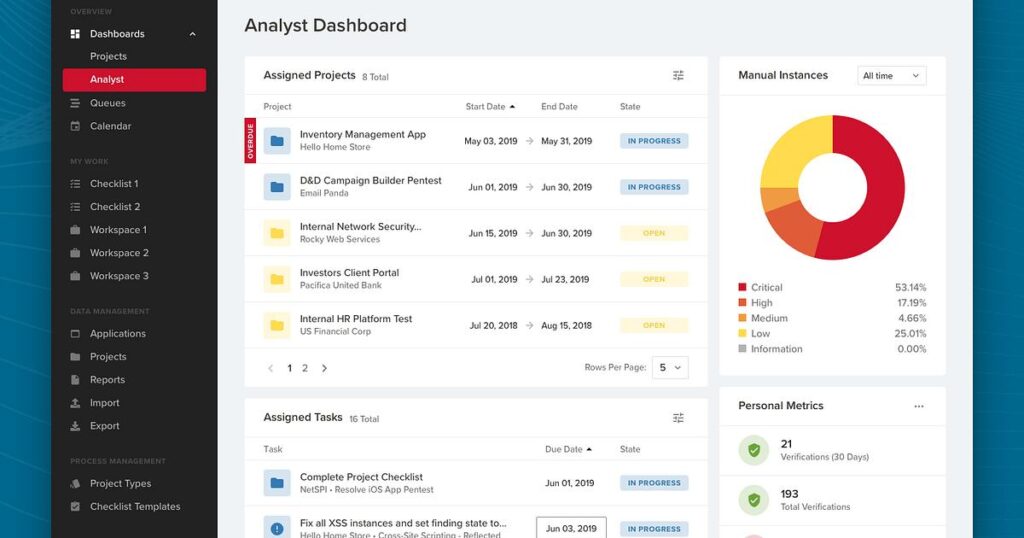
Task: Click the Checklist 2 list icon
Action: tap(75, 207)
